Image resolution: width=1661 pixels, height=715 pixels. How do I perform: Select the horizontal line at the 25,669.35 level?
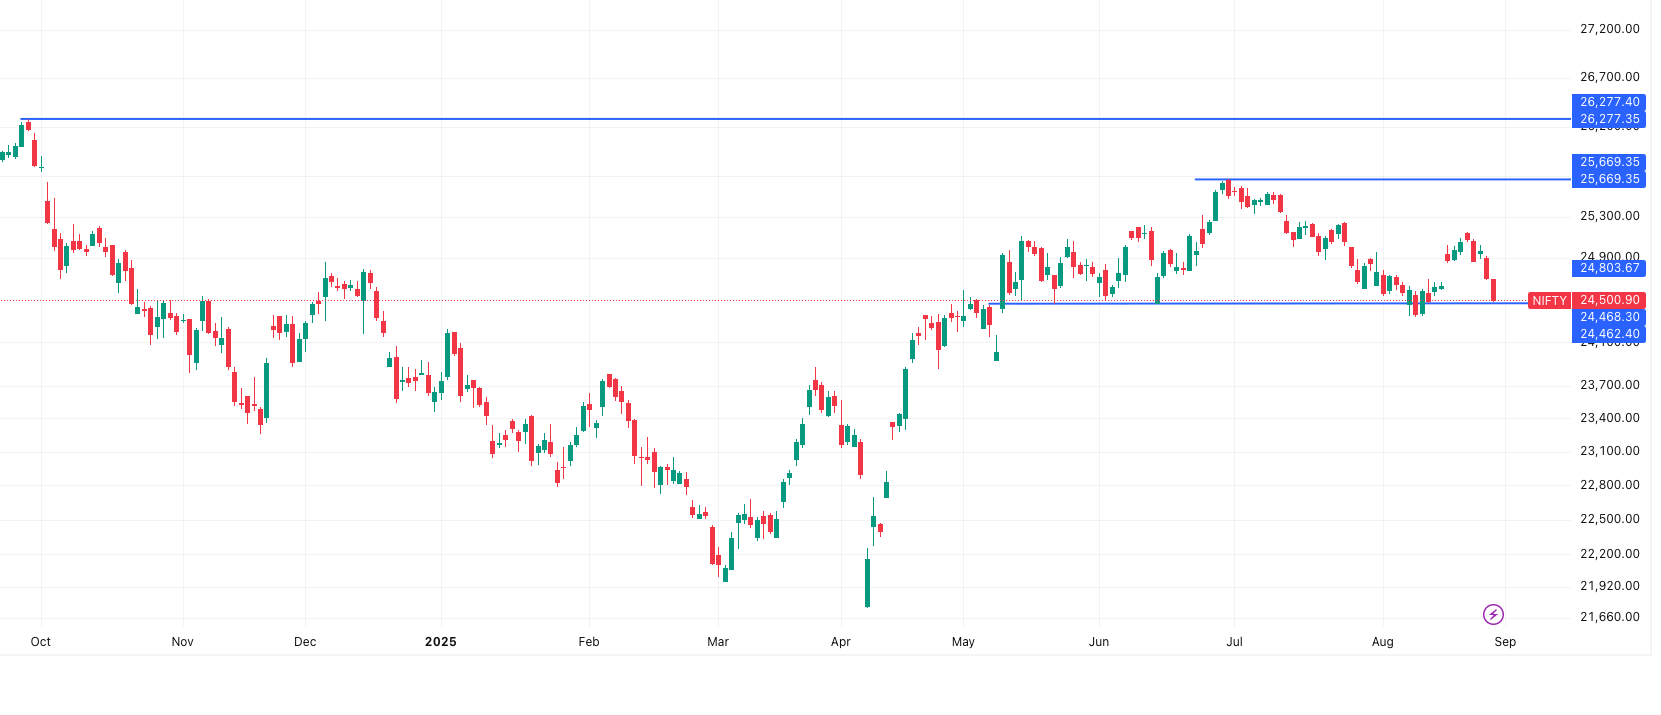[1383, 179]
